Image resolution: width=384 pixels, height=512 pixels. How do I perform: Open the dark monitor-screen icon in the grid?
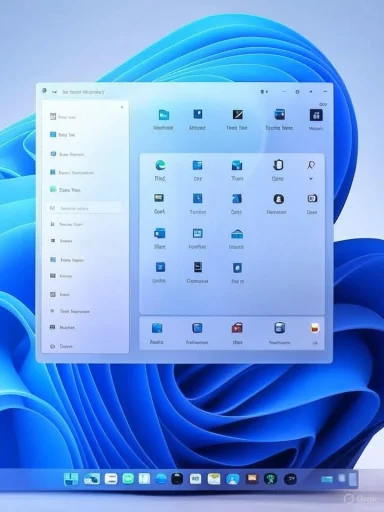tap(159, 198)
